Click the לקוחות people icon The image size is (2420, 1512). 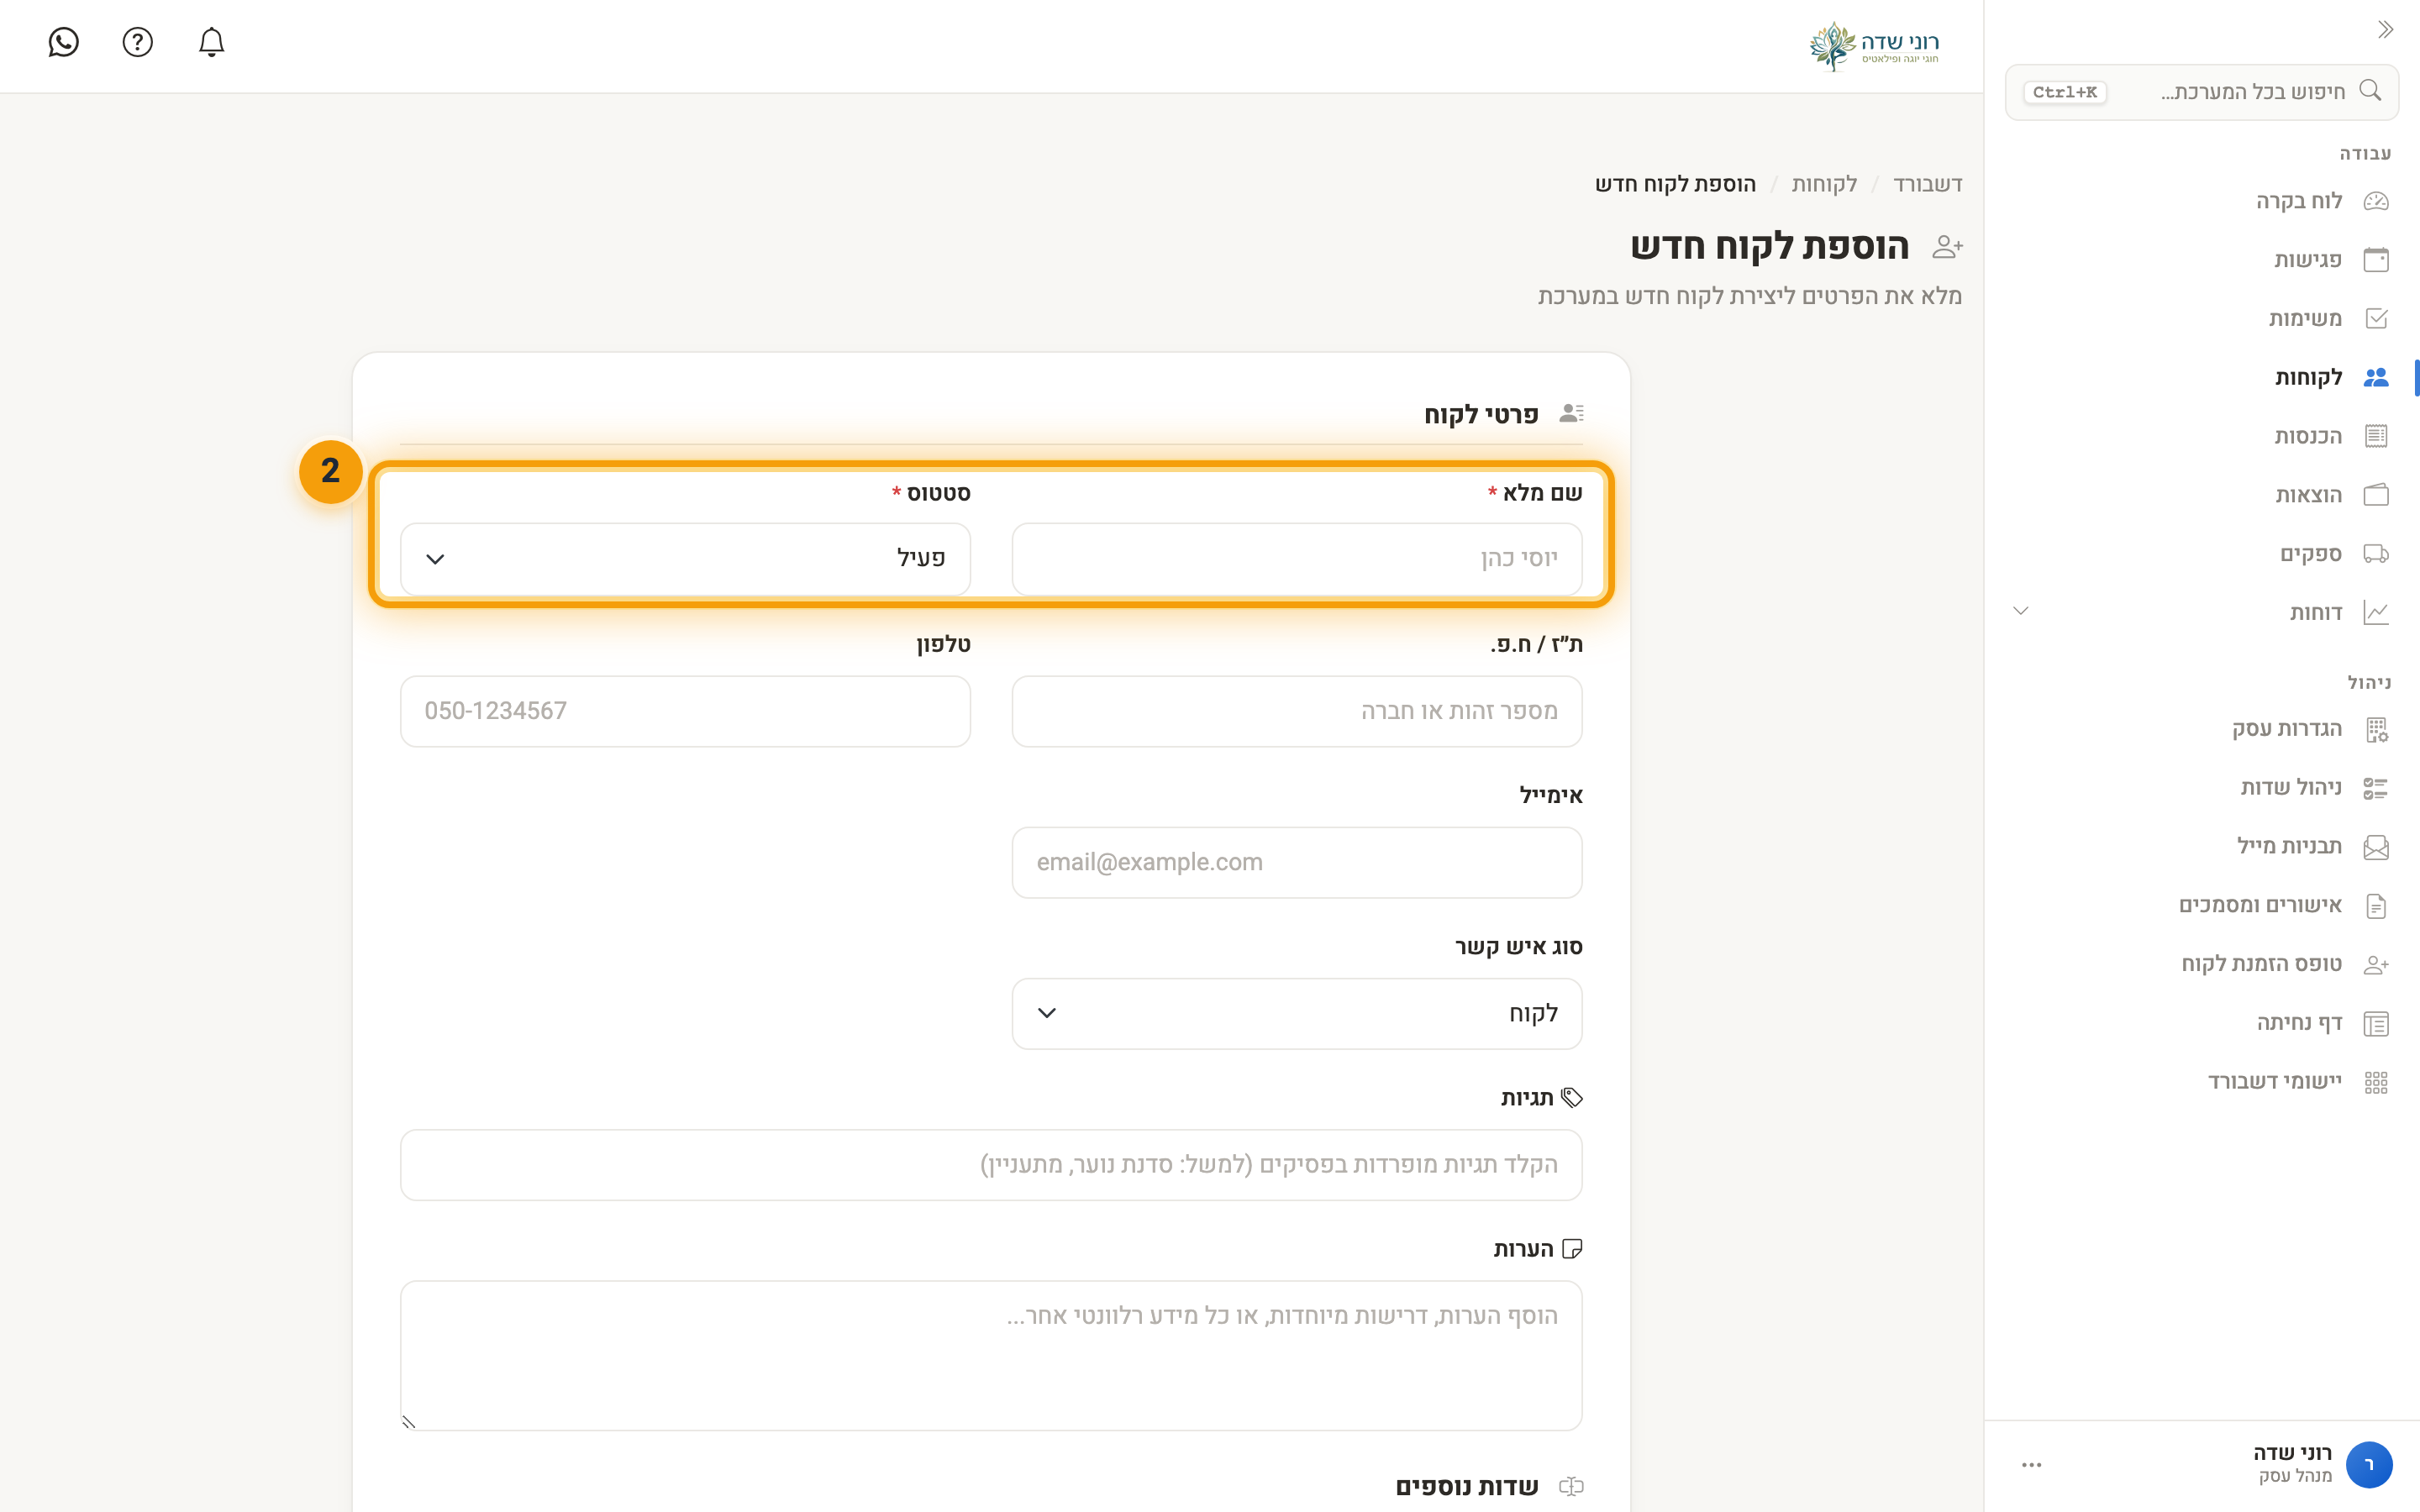[2376, 377]
